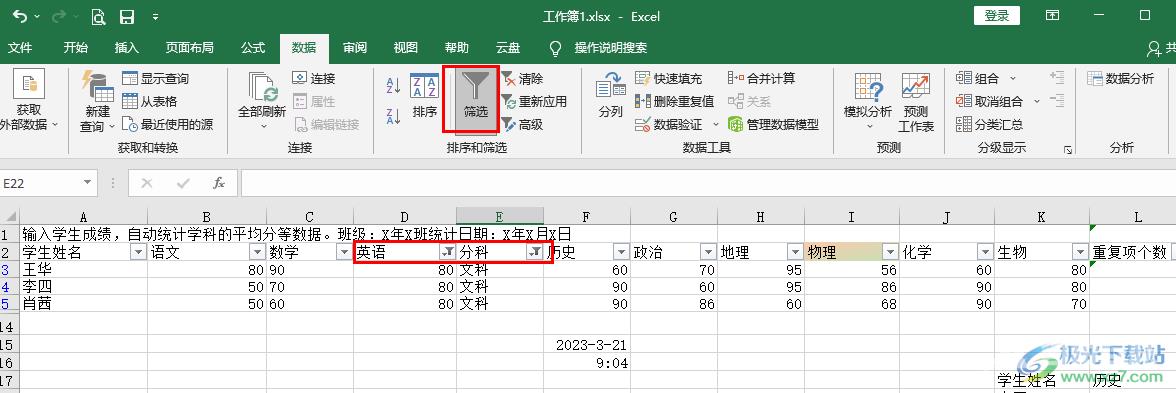This screenshot has width=1176, height=393.
Task: Click 最近使用的源
Action: pos(167,124)
